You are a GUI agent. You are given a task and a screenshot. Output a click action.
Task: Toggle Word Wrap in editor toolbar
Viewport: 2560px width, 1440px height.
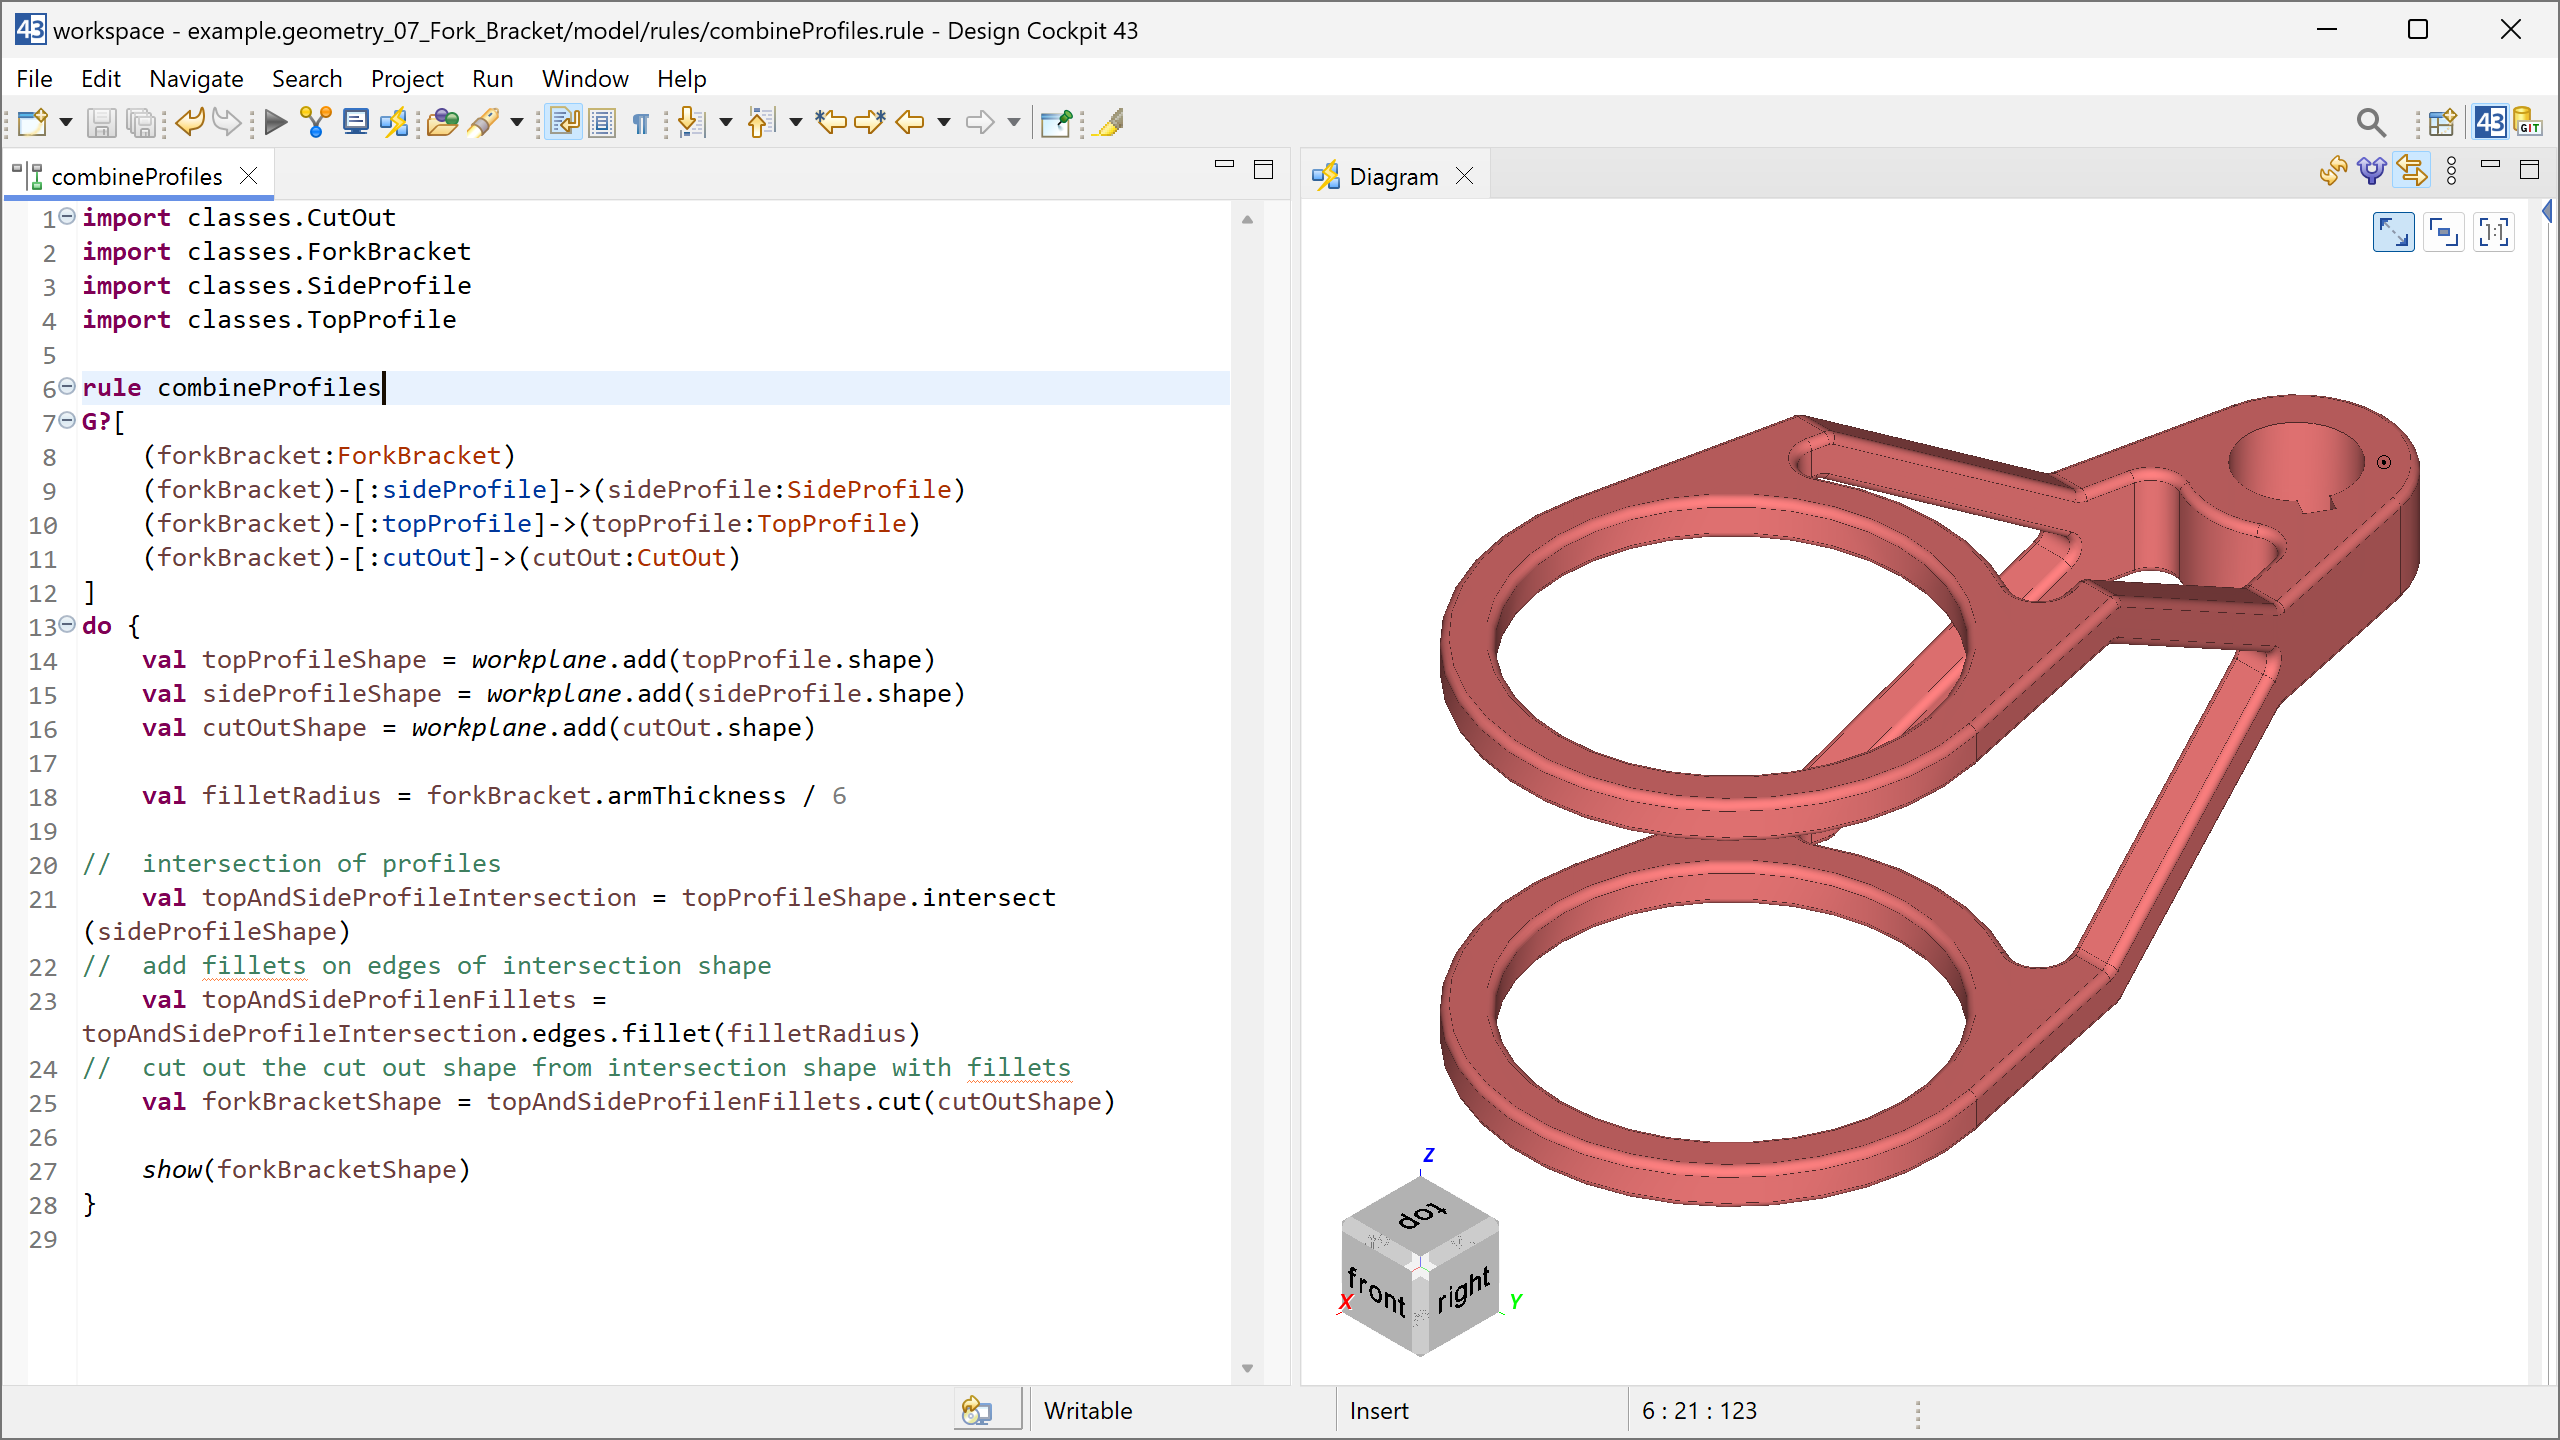[564, 122]
